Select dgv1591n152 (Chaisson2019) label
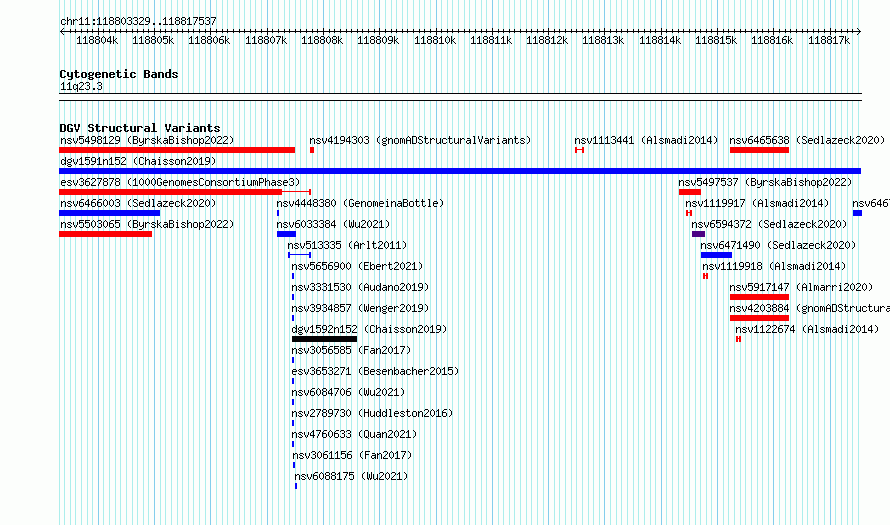Image resolution: width=890 pixels, height=525 pixels. pos(138,161)
